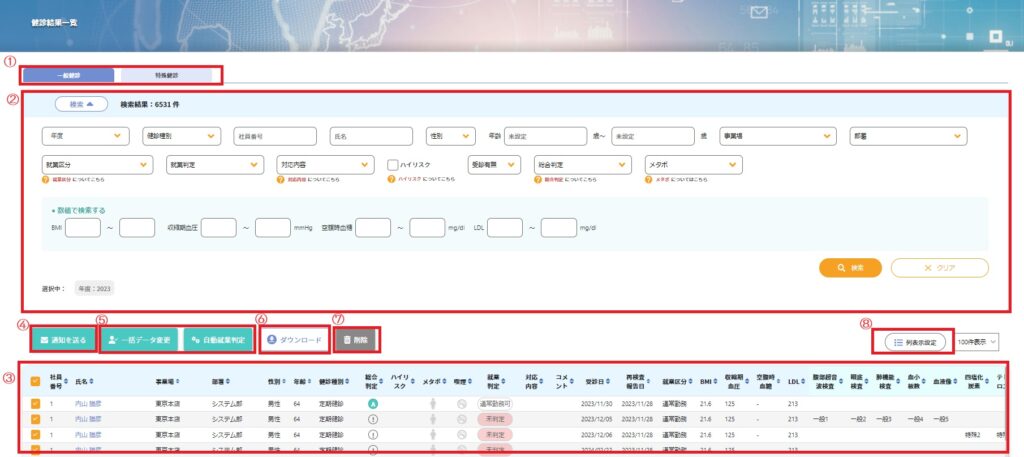Viewport: 1024px width, 457px height.
Task: Change the 100件表示 page size dropdown
Action: click(976, 341)
